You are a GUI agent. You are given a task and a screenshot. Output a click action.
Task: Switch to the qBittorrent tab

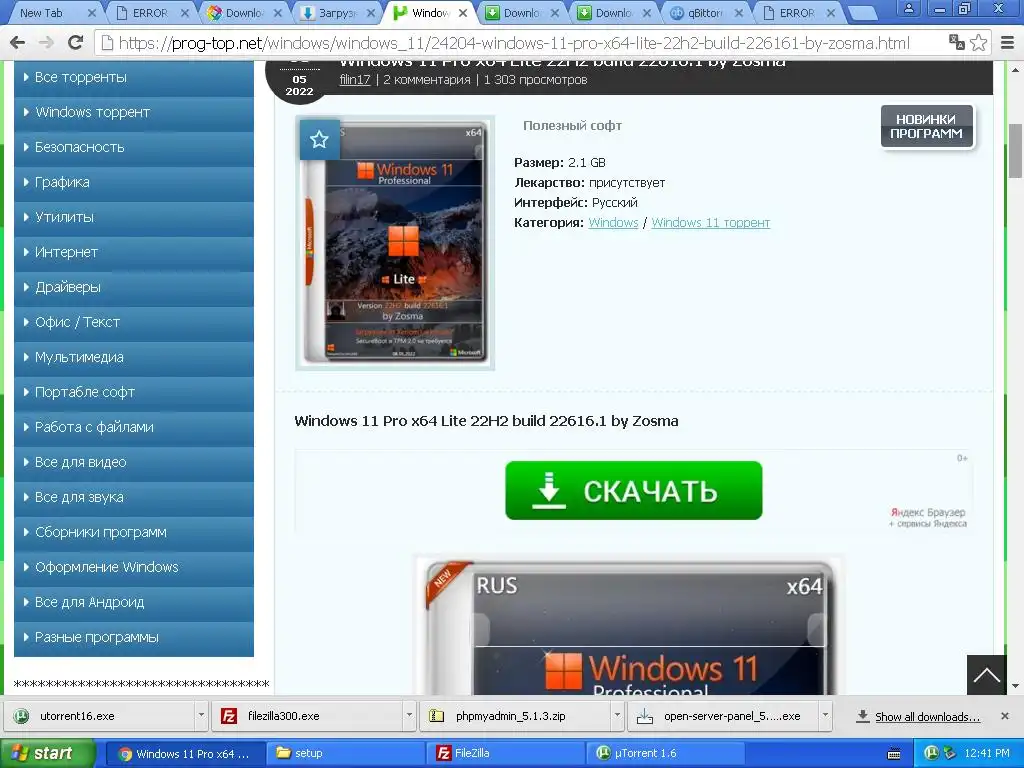[x=704, y=12]
